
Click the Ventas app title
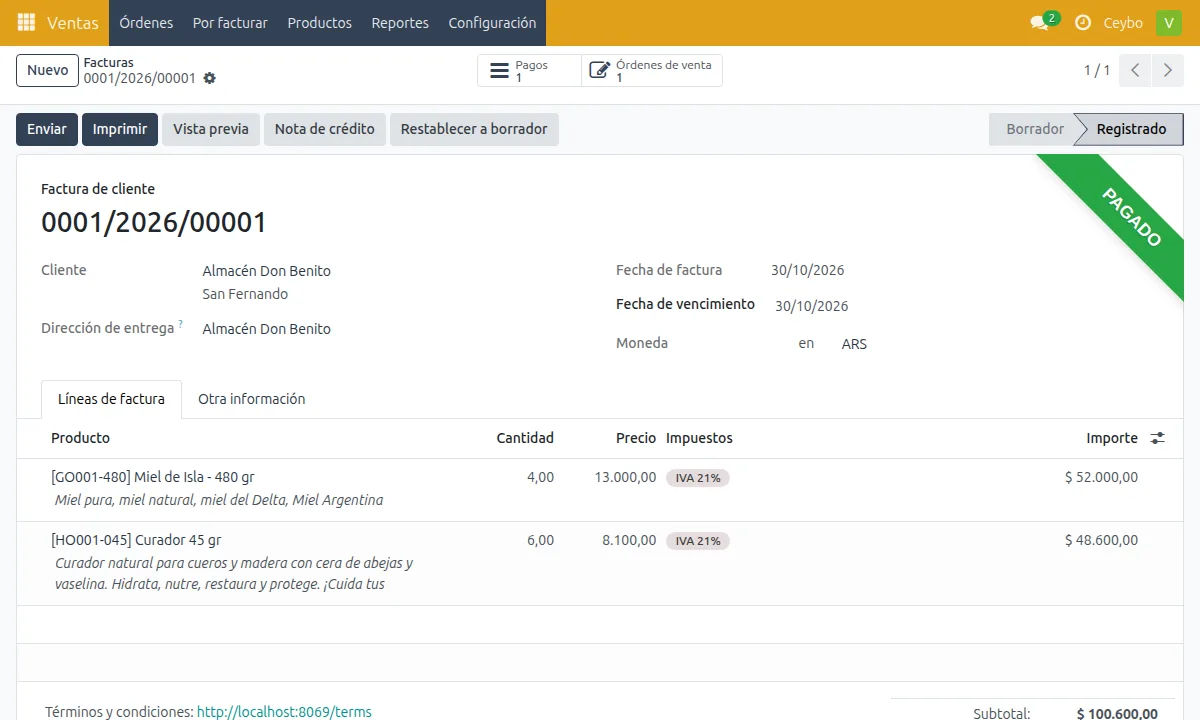[x=73, y=23]
